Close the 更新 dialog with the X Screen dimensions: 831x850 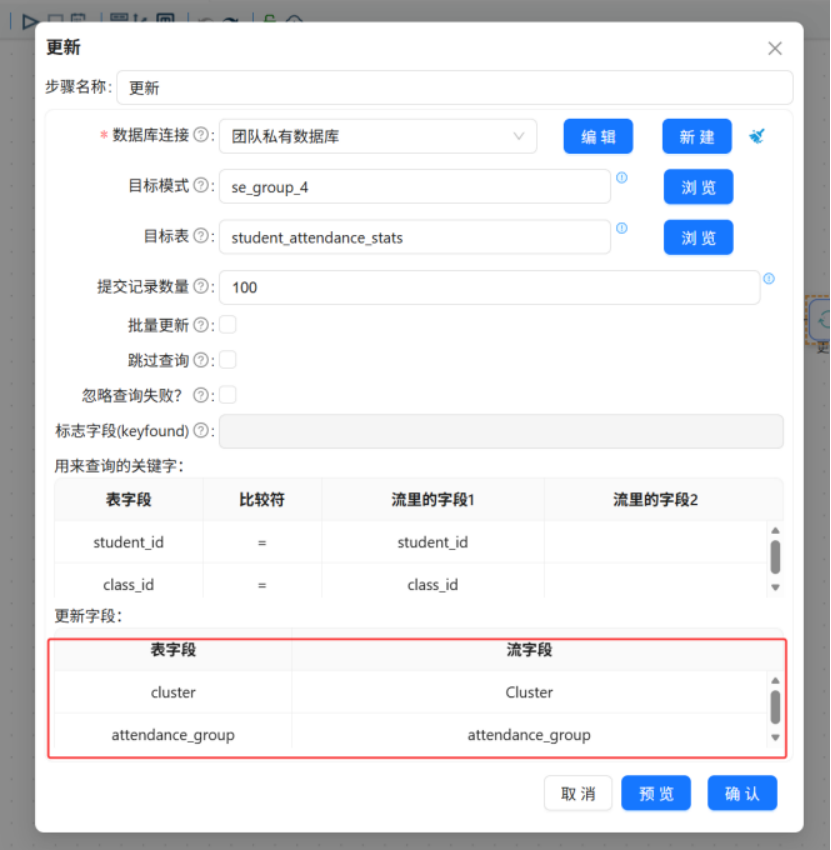[775, 48]
